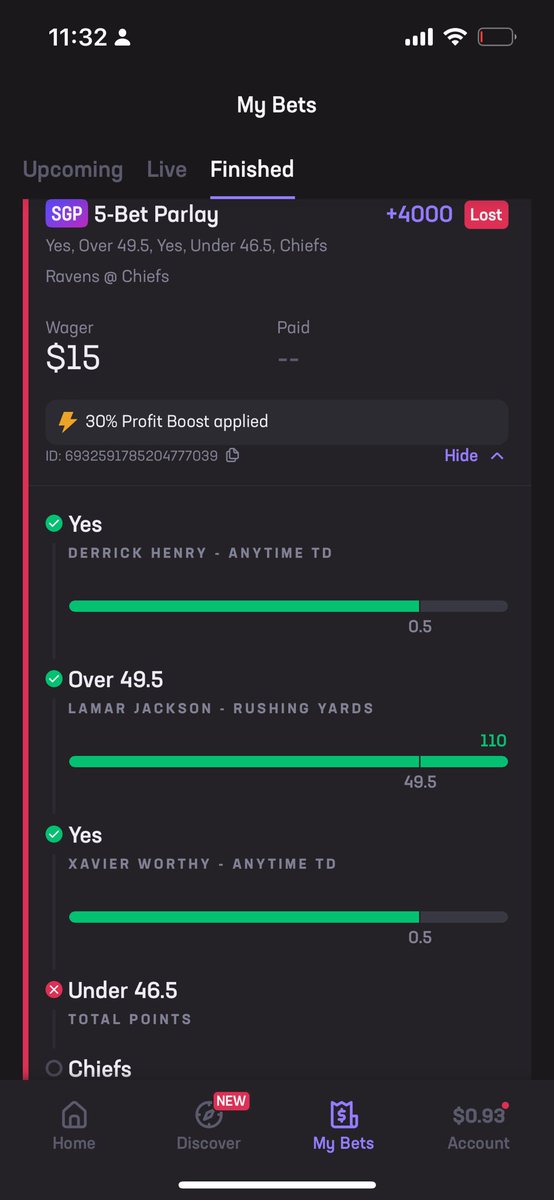Tap the purple SGP badge
The height and width of the screenshot is (1200, 554).
67,214
